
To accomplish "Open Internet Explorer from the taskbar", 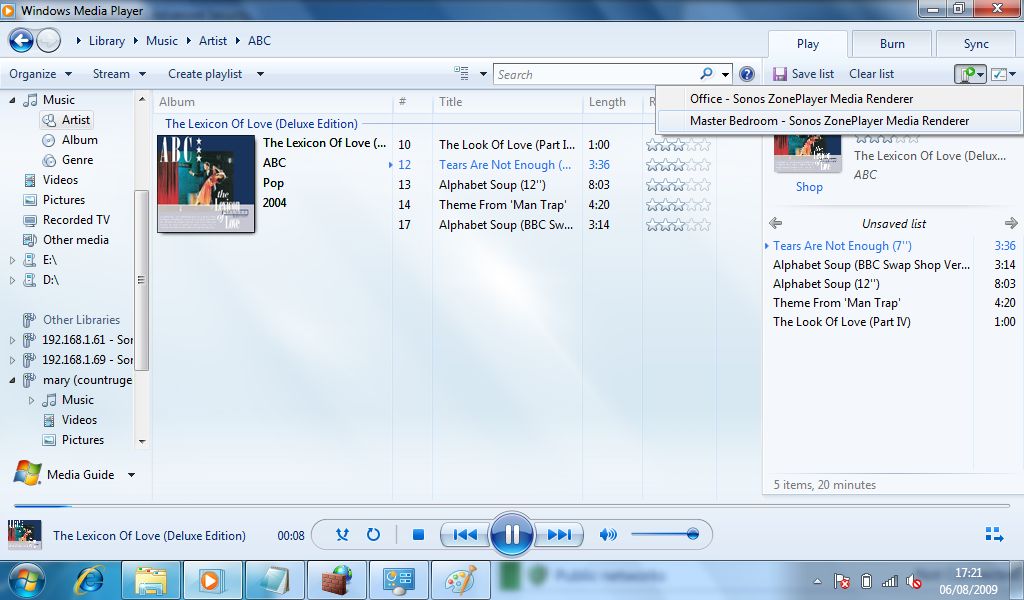I will tap(89, 579).
